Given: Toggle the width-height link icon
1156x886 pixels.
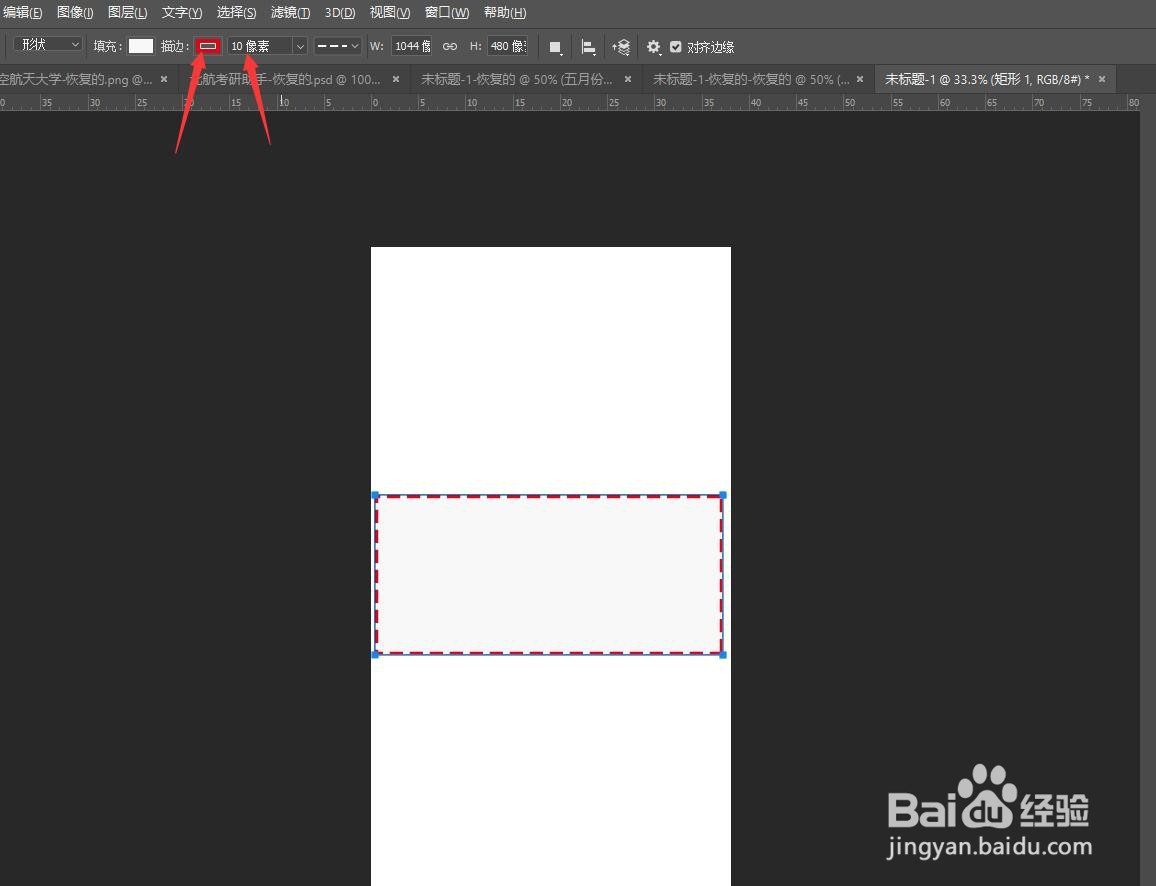Looking at the screenshot, I should (450, 46).
